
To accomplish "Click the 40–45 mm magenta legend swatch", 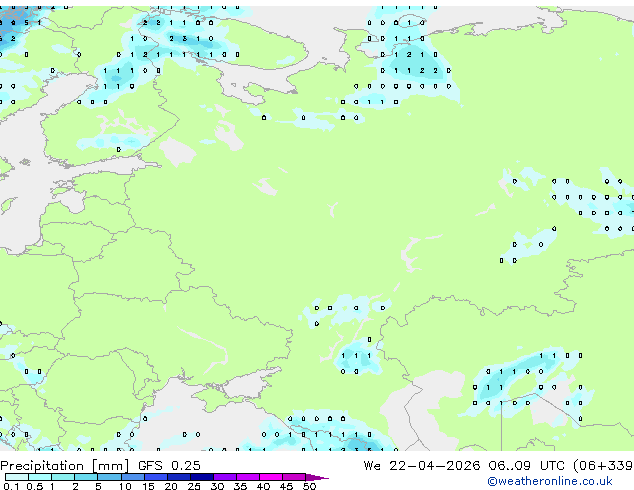I will pyautogui.click(x=271, y=477).
